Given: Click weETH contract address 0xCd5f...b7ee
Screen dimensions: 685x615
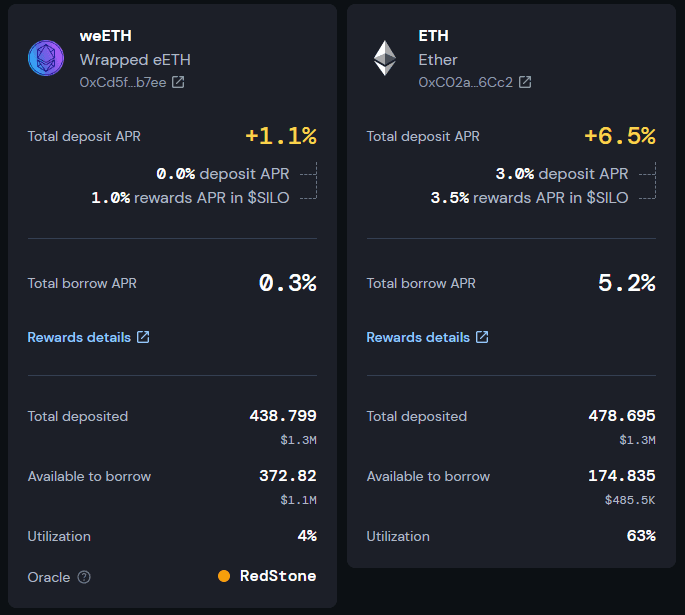Looking at the screenshot, I should pos(123,82).
